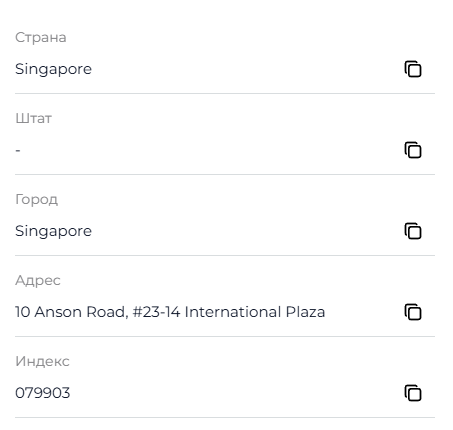
Task: Click the Индекс field label
Action: tap(42, 361)
